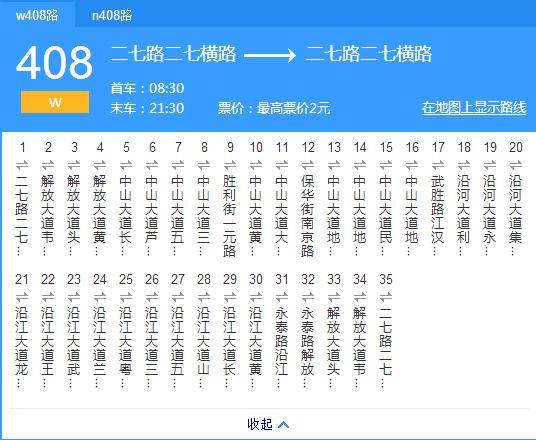Select stop 15 中山大道民…
The height and width of the screenshot is (440, 536).
[386, 215]
